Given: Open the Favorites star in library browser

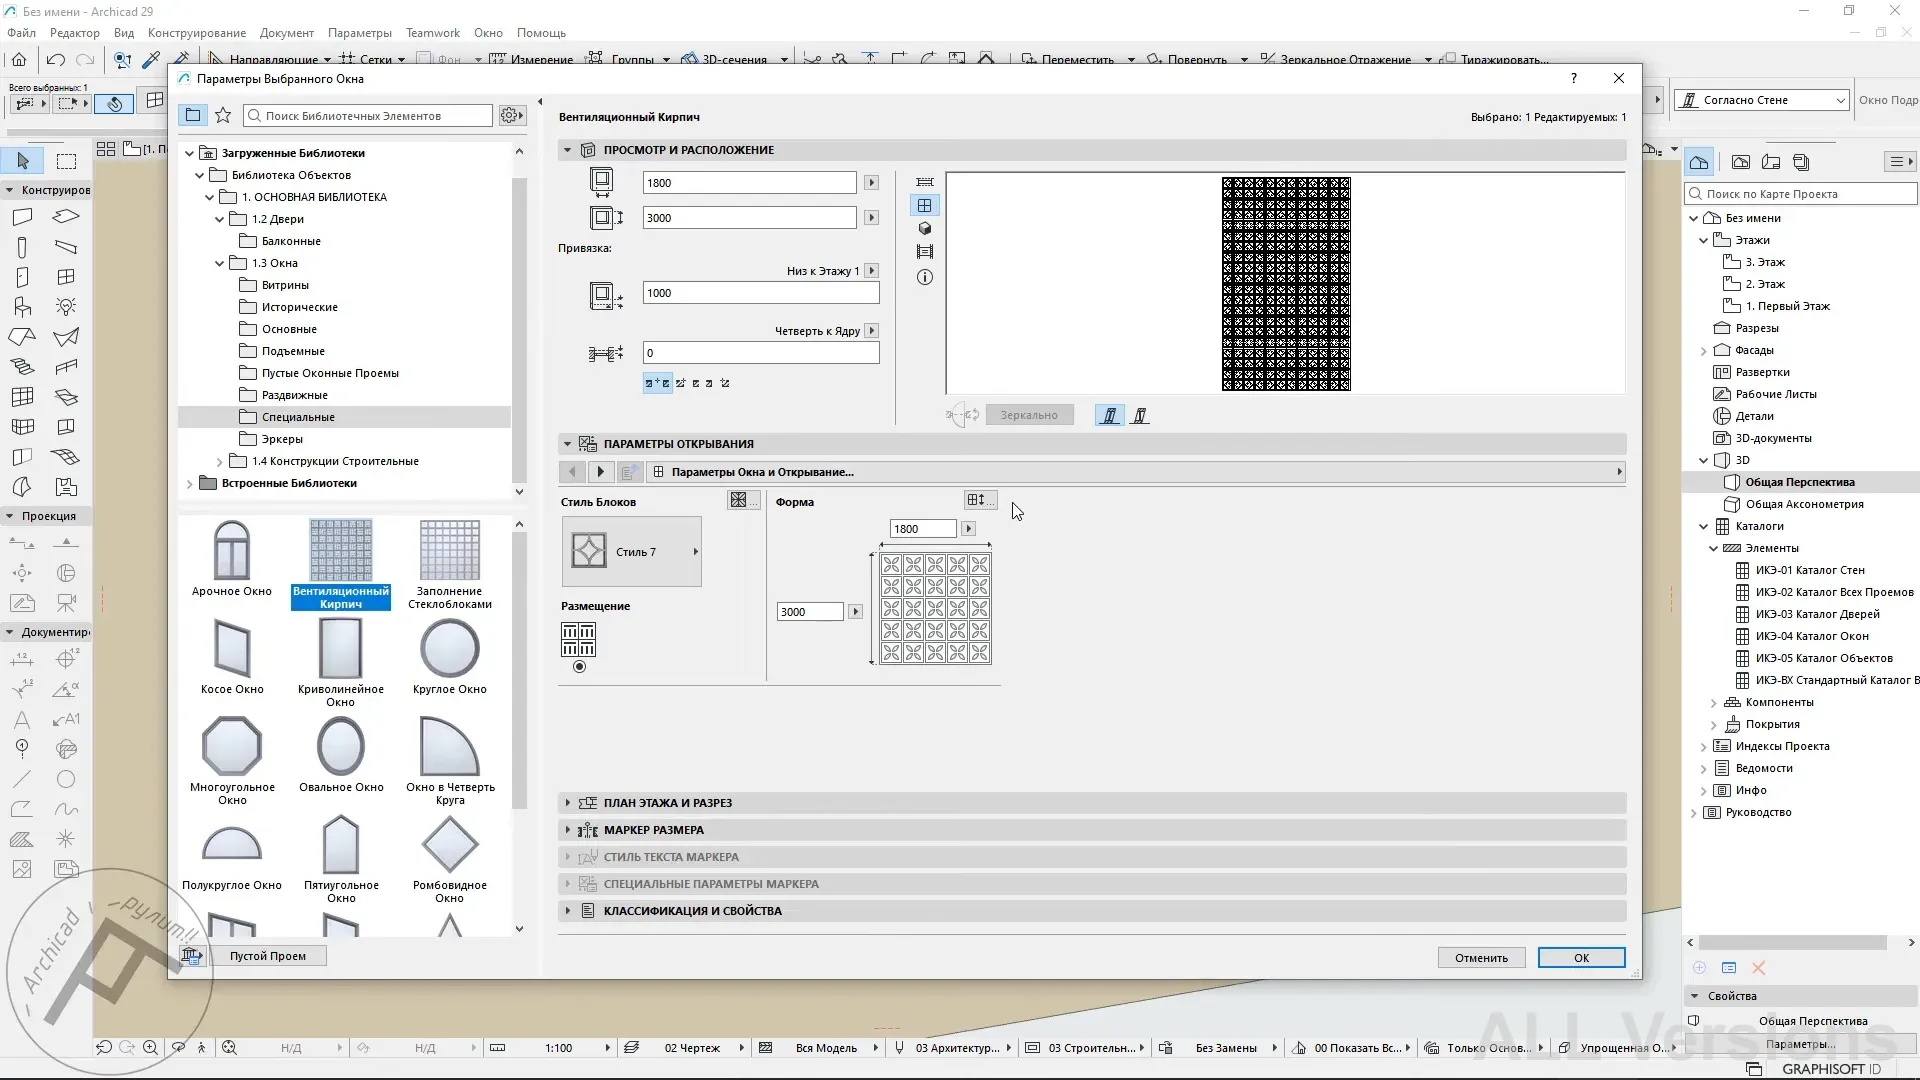Looking at the screenshot, I should (x=223, y=115).
